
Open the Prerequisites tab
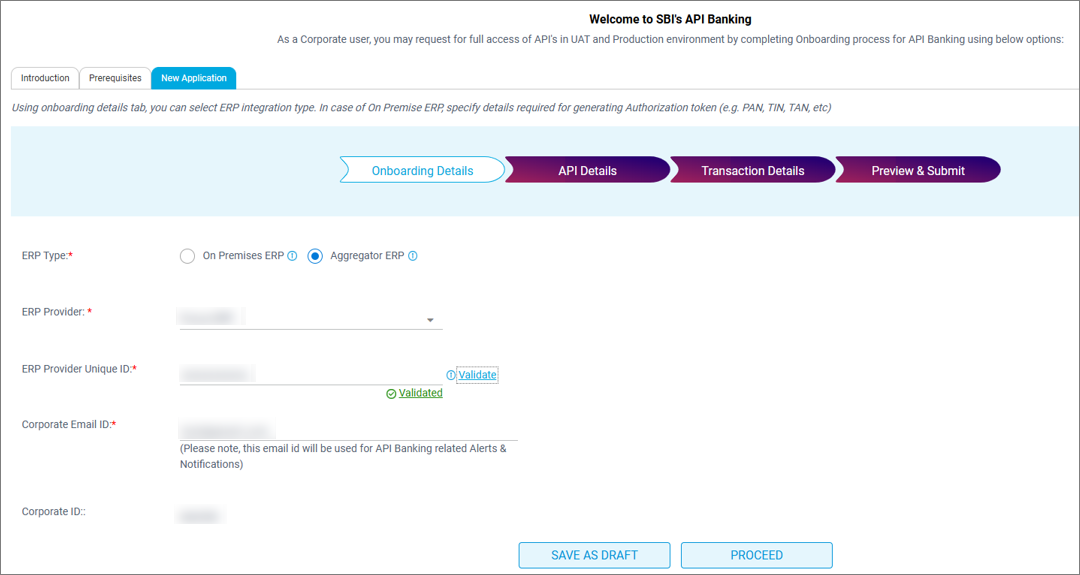point(115,78)
